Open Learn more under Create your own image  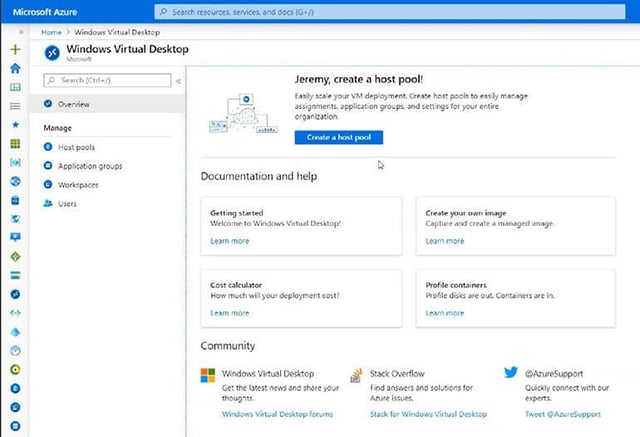click(444, 241)
